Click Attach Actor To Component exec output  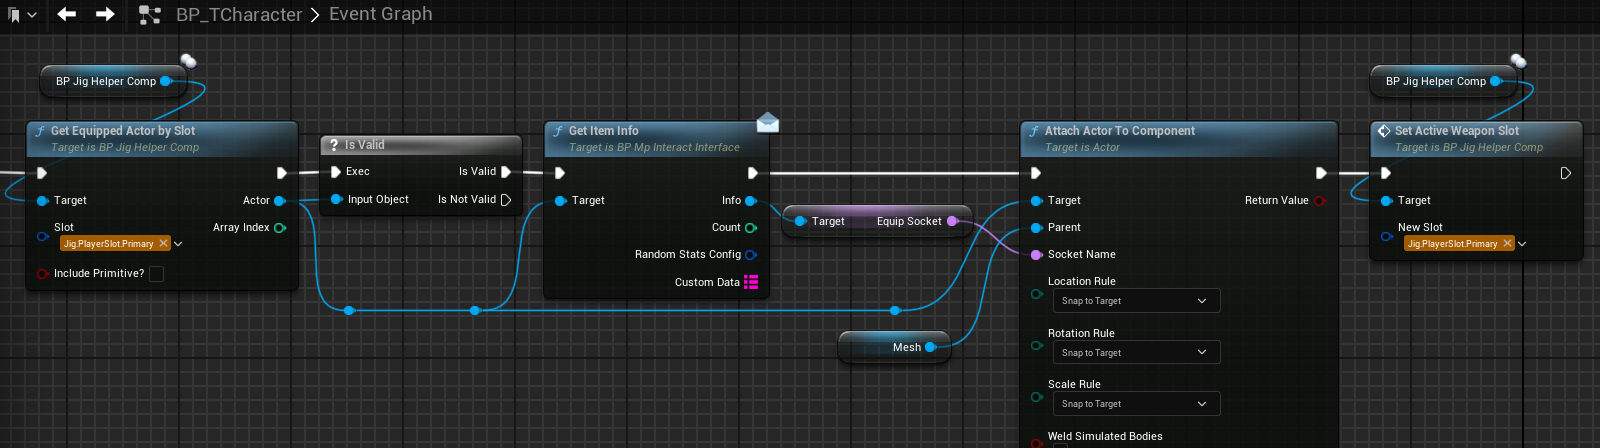[x=1321, y=173]
